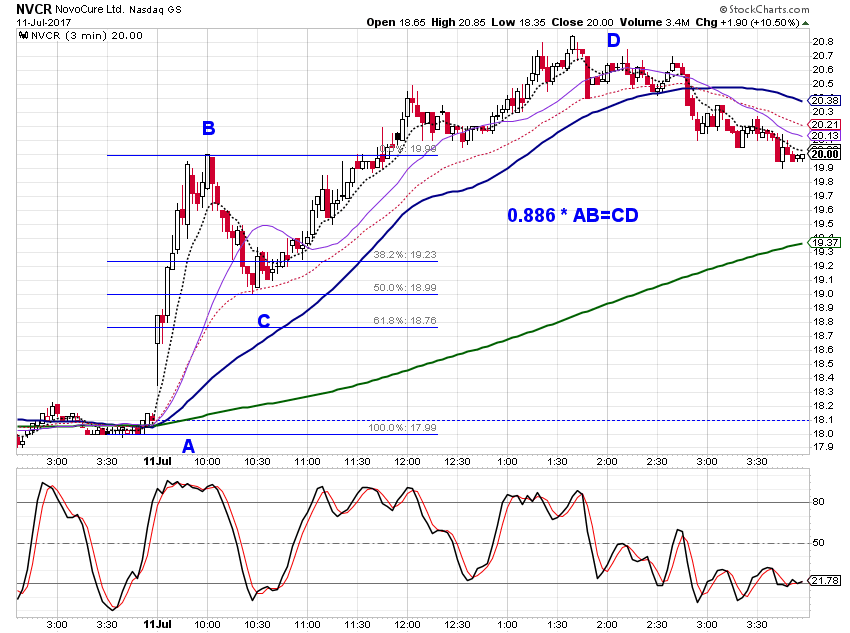Click the blue pattern point label 'B'
Viewport: 850px width, 633px height.
tap(208, 128)
